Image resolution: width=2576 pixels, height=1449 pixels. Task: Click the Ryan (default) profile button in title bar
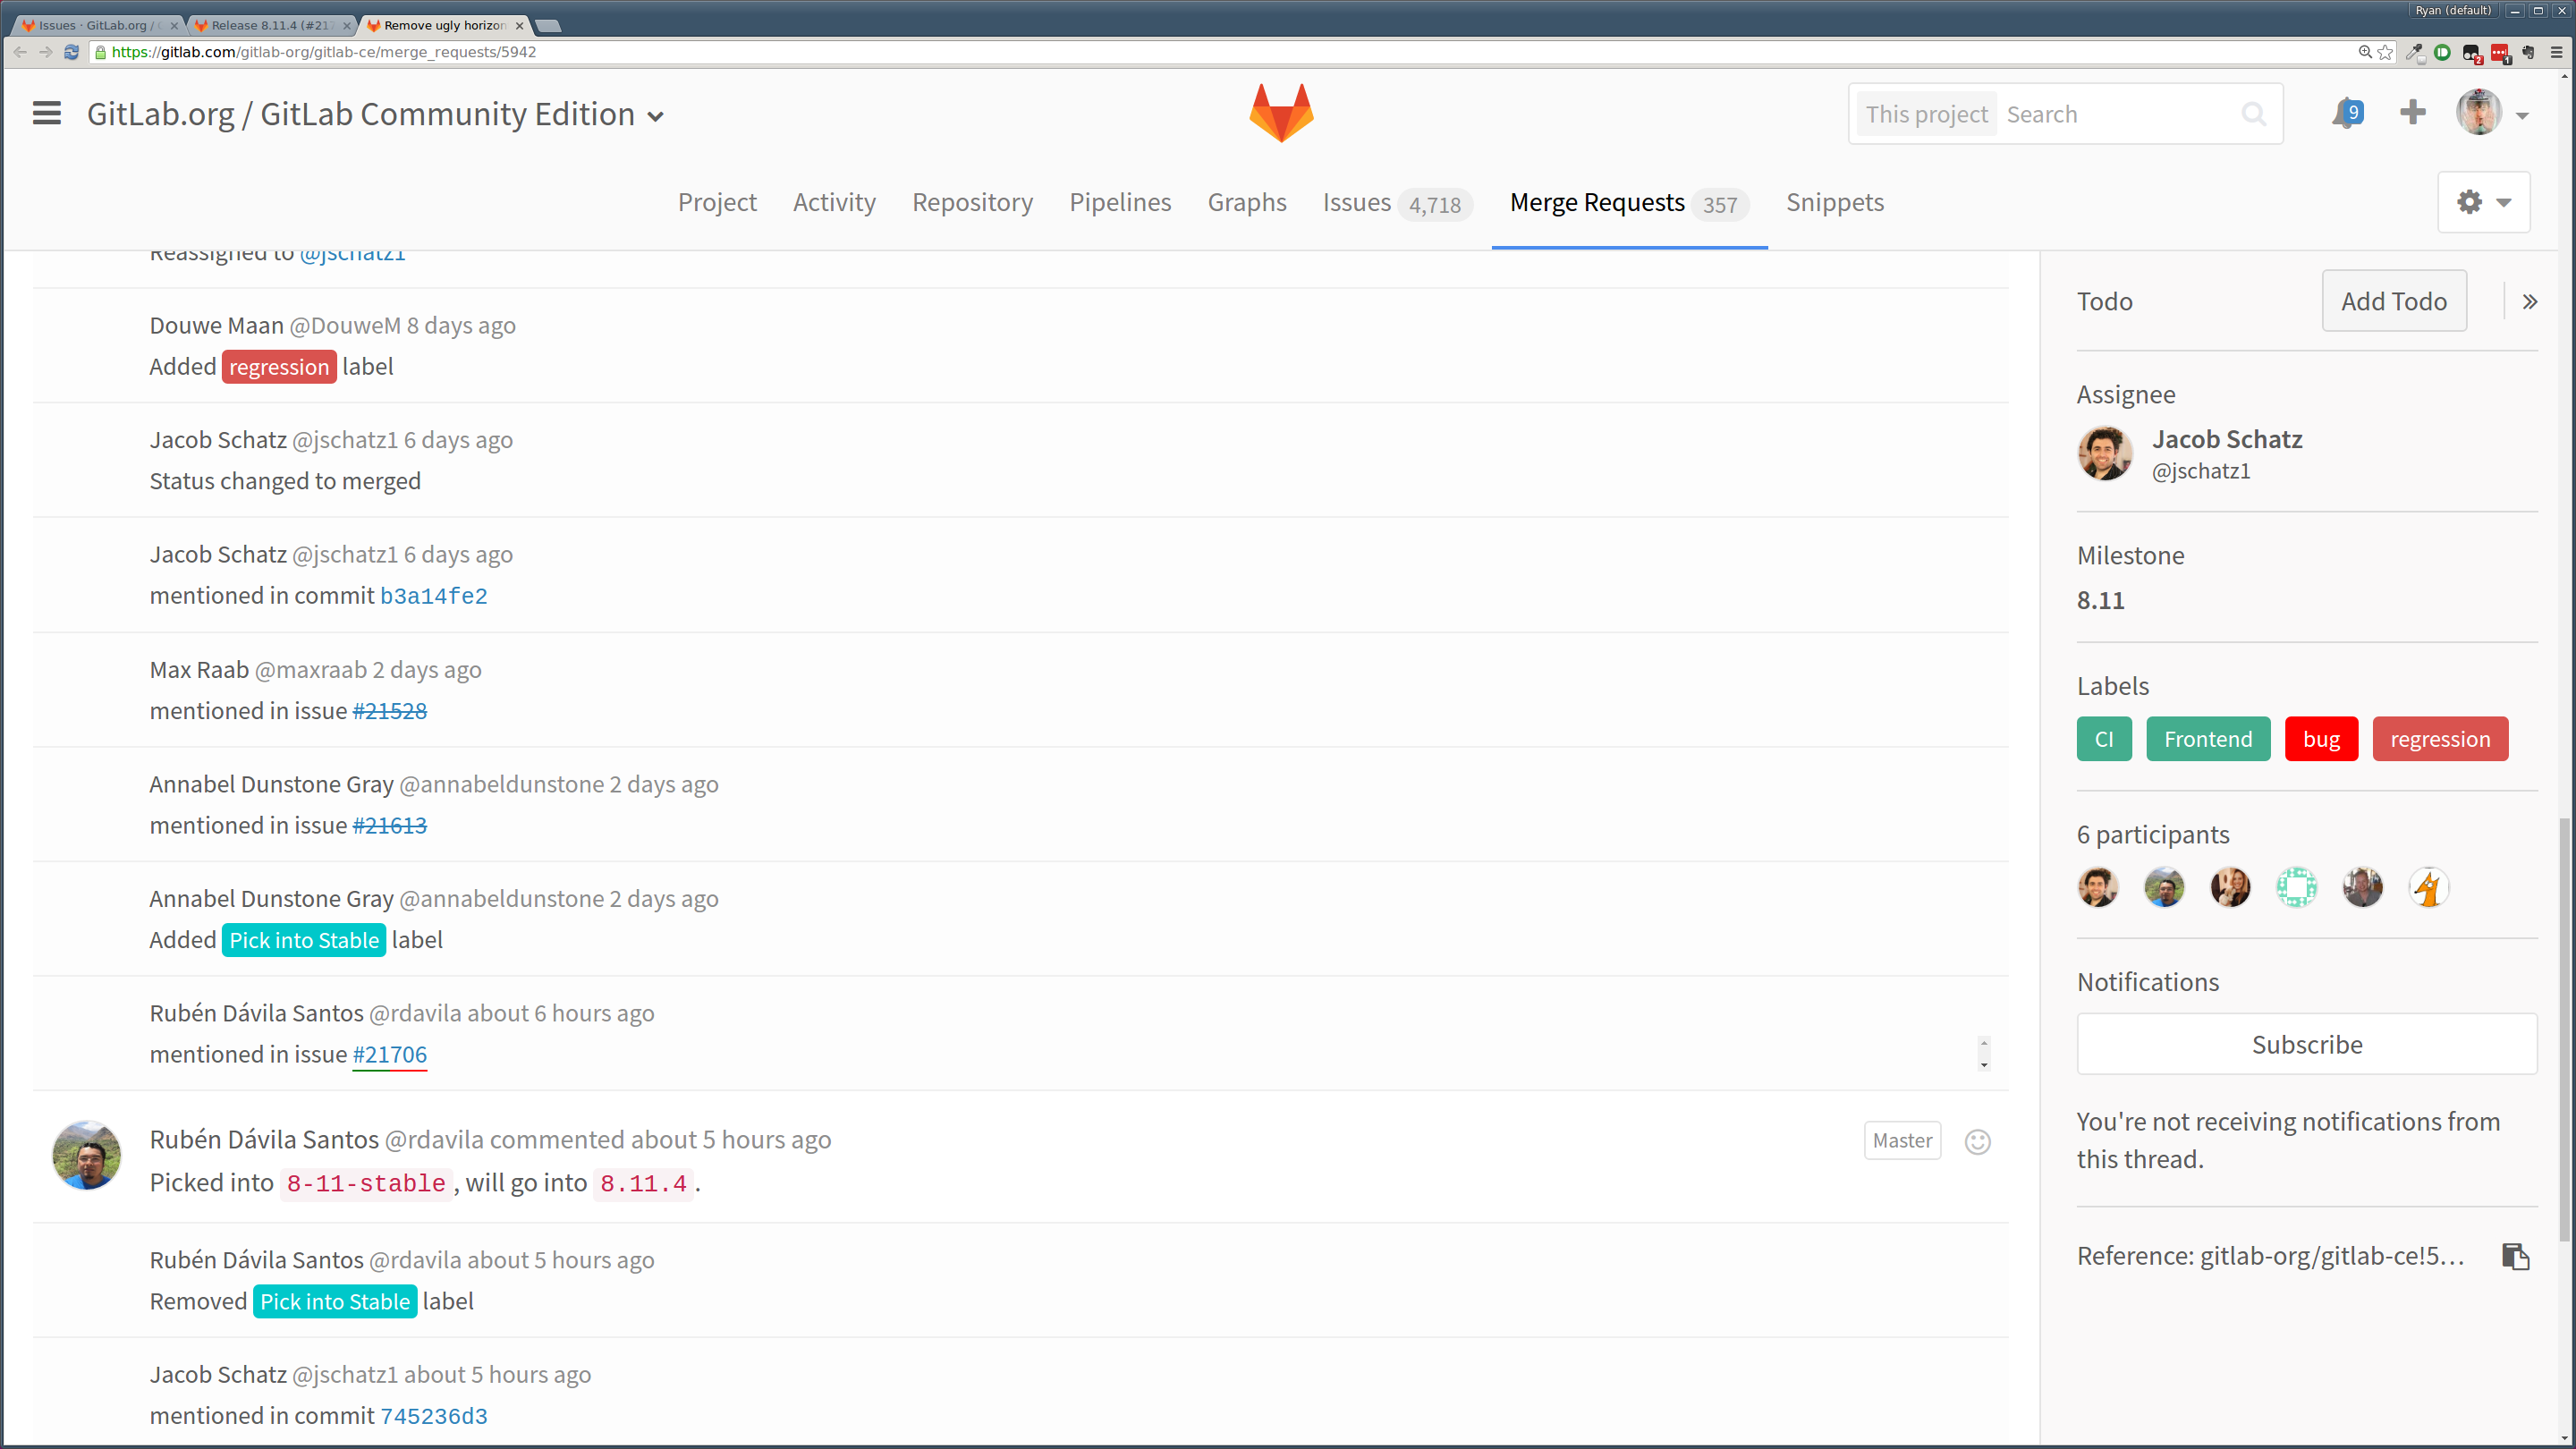click(2452, 10)
